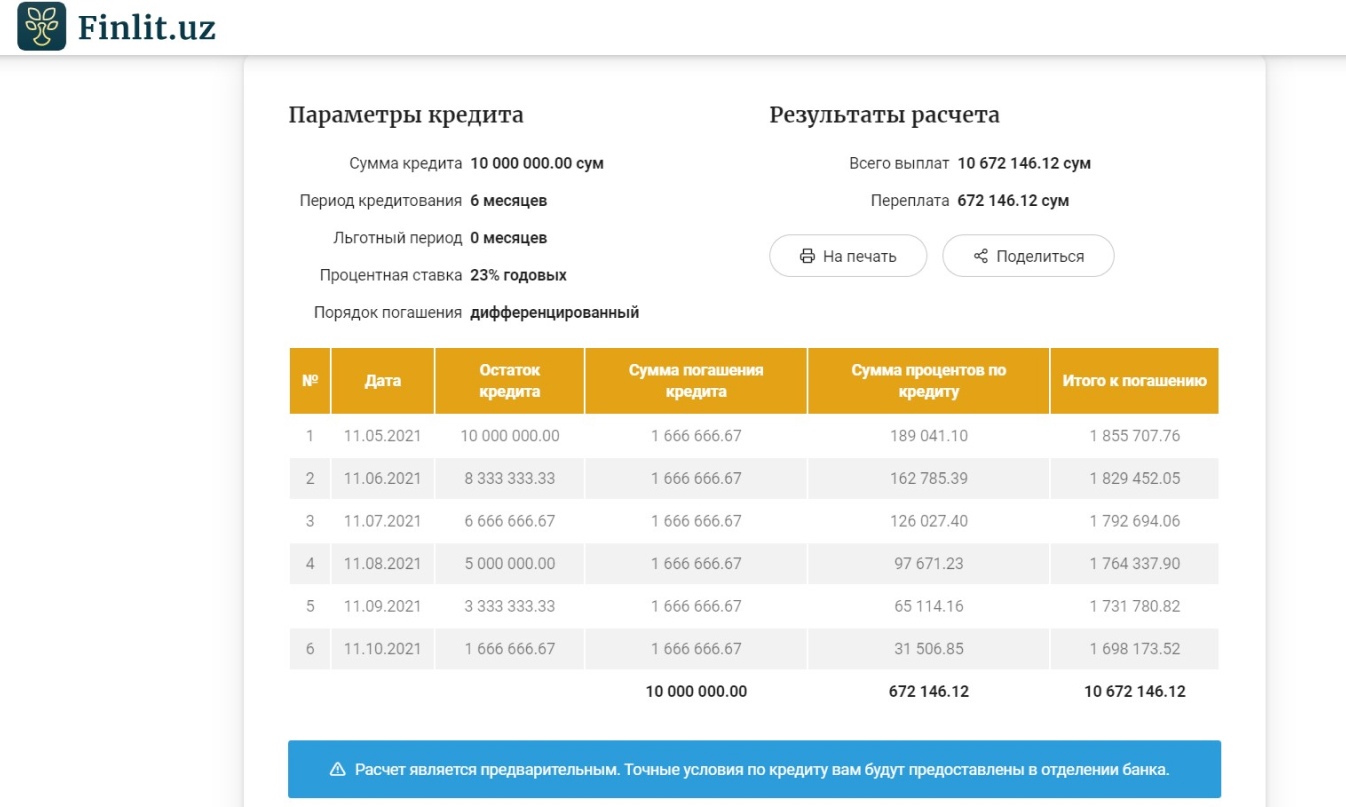Click the share icon in Поделиться
This screenshot has width=1346, height=807.
coord(980,256)
